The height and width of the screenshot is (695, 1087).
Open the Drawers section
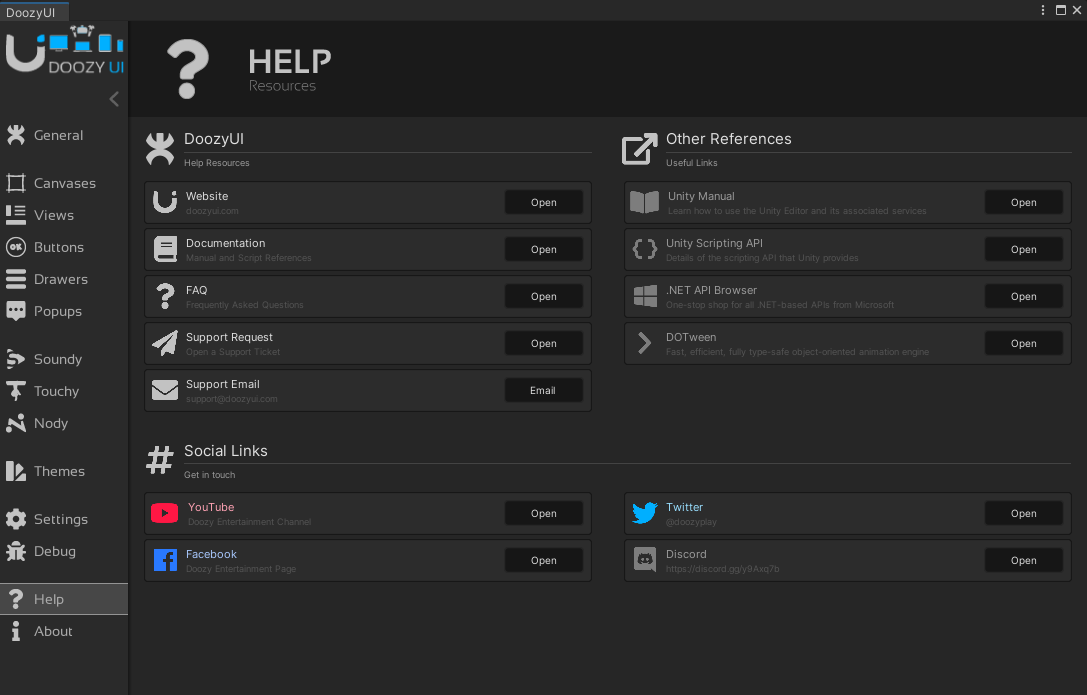(58, 279)
